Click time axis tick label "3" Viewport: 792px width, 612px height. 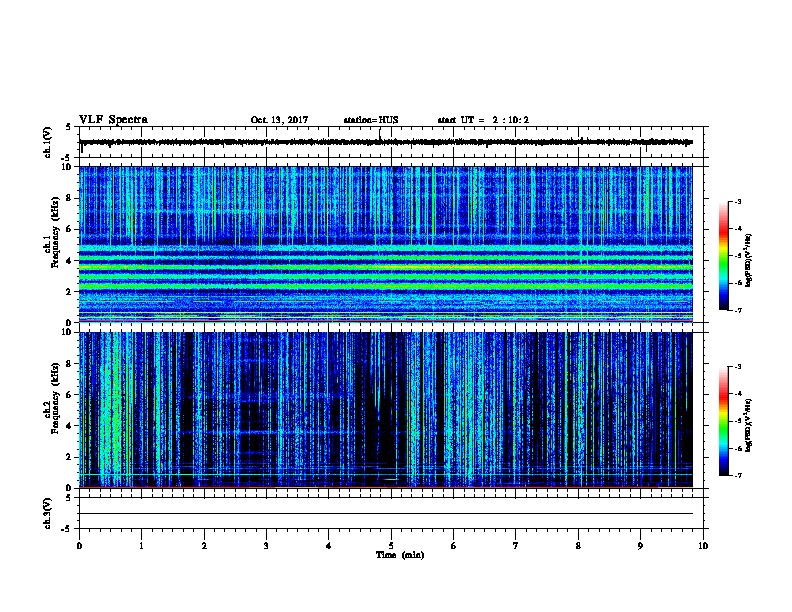266,545
